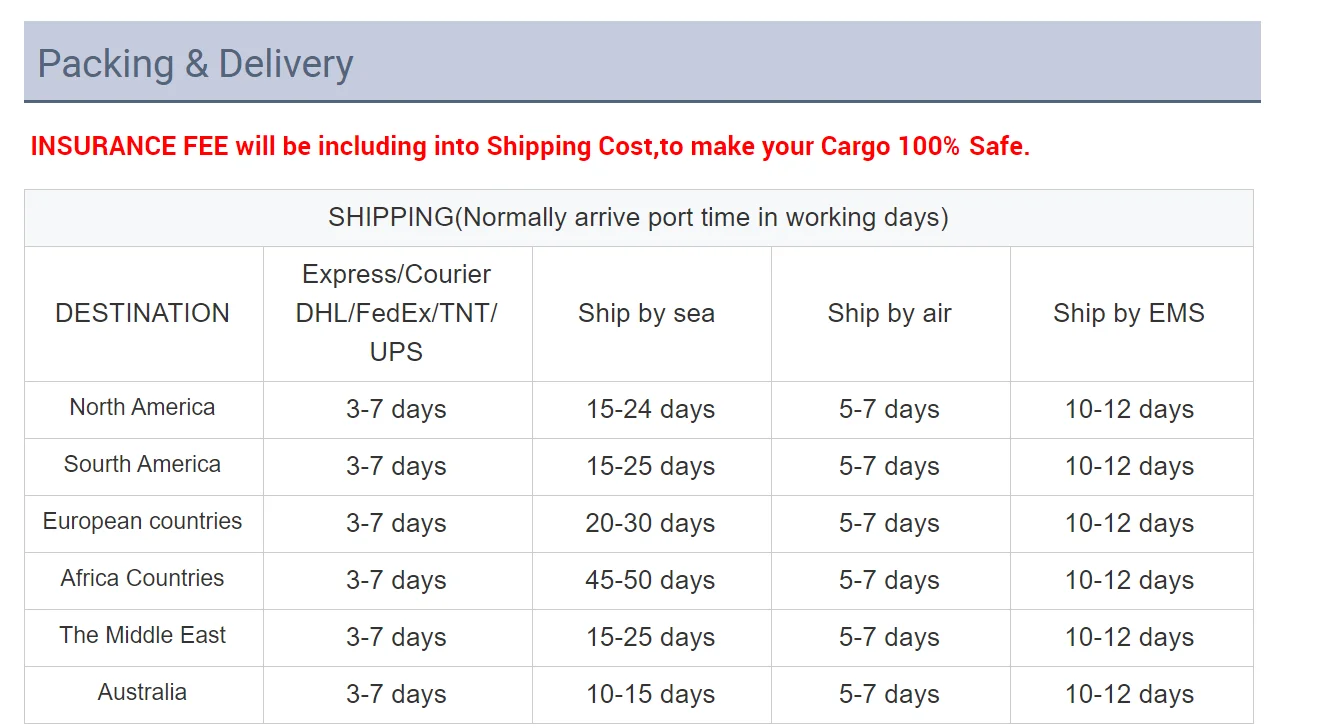Select the SHIPPING table title row
The width and height of the screenshot is (1334, 728).
tap(638, 218)
